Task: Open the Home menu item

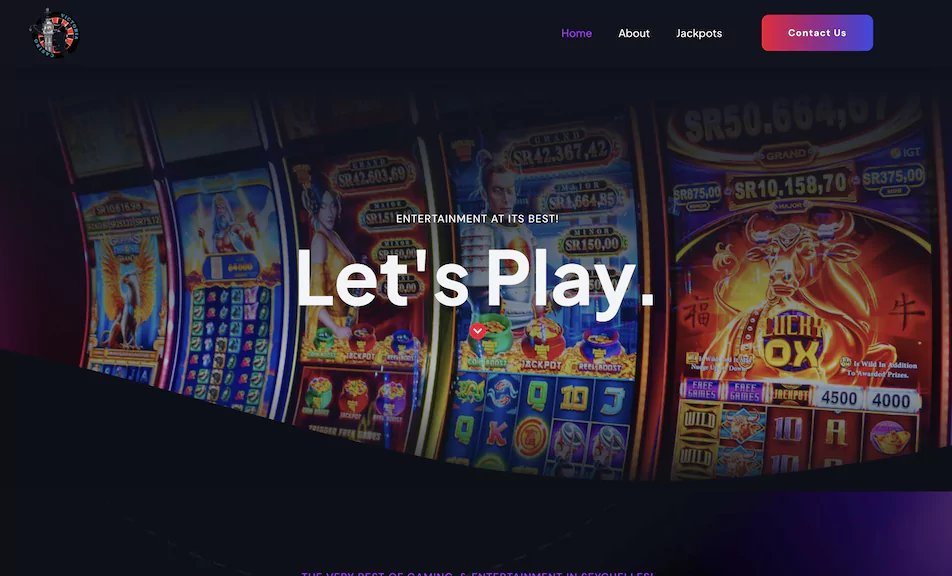Action: (x=576, y=33)
